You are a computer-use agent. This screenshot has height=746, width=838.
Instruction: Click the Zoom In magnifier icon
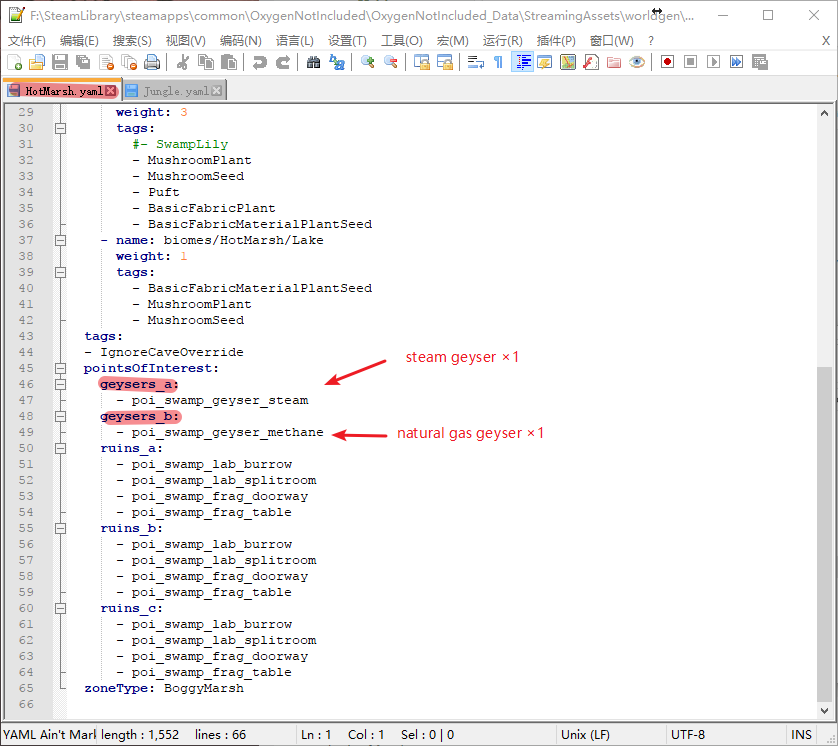pyautogui.click(x=368, y=62)
